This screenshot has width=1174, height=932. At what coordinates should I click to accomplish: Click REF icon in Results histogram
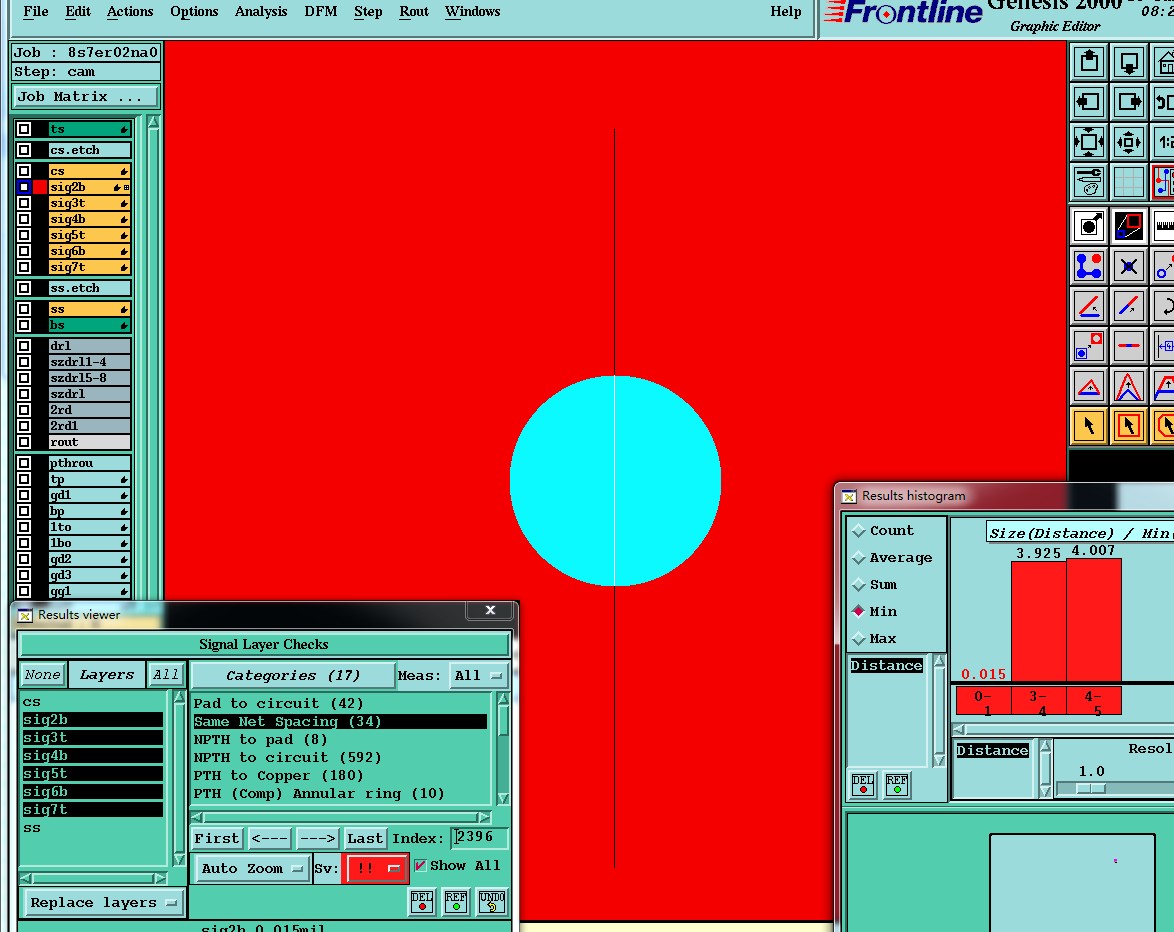pyautogui.click(x=897, y=785)
